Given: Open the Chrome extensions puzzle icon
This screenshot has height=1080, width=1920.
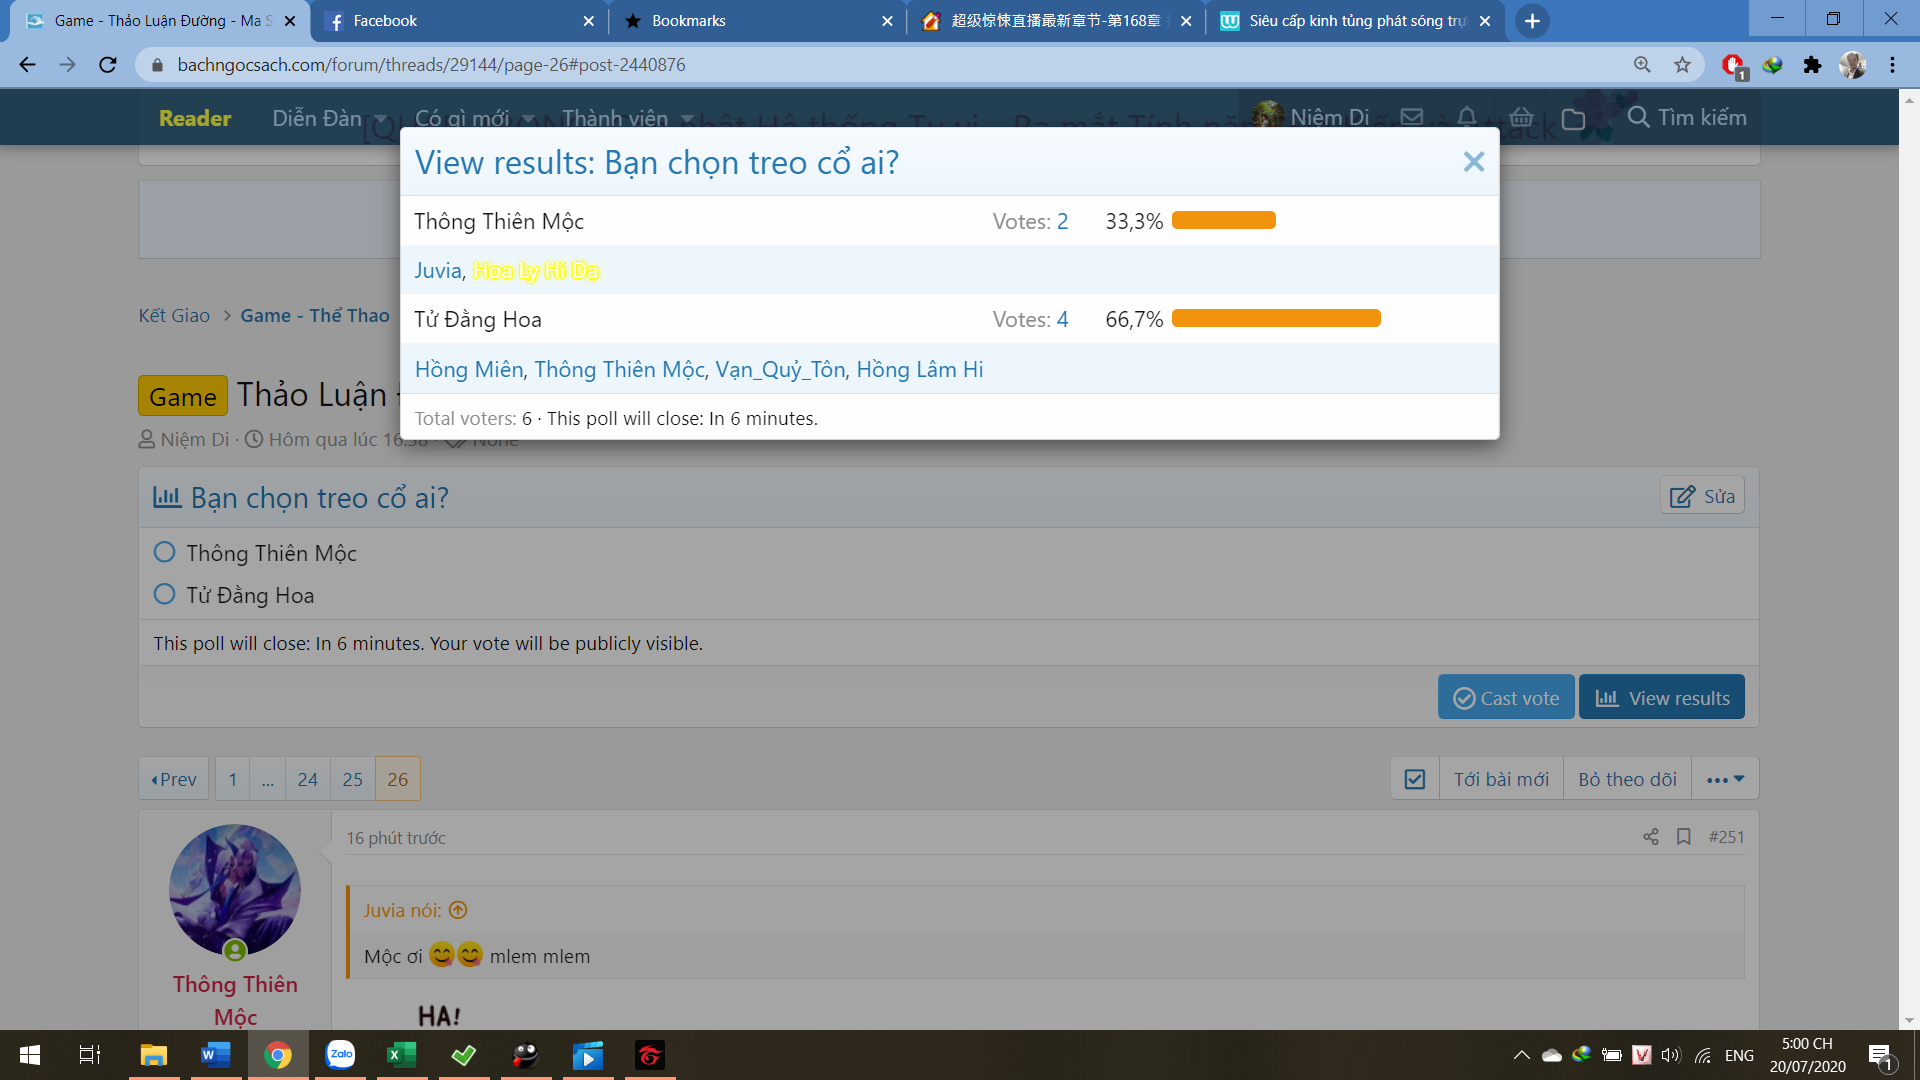Looking at the screenshot, I should 1812,65.
